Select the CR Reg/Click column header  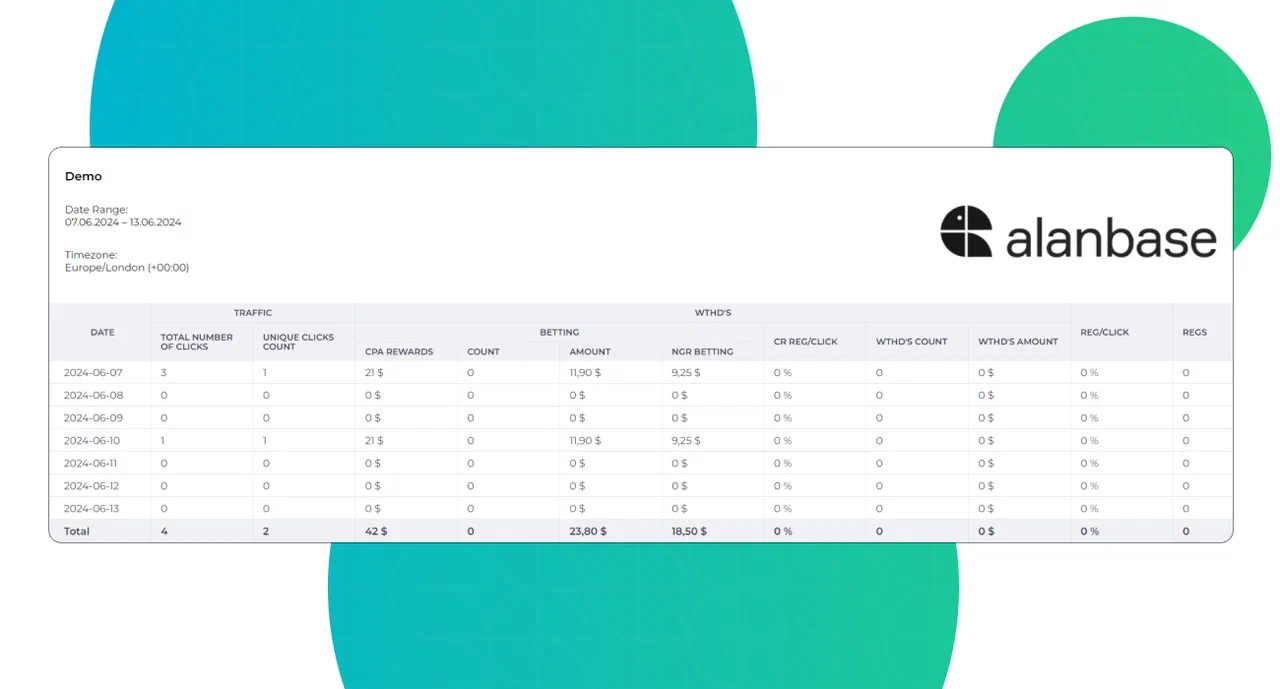[x=805, y=342]
